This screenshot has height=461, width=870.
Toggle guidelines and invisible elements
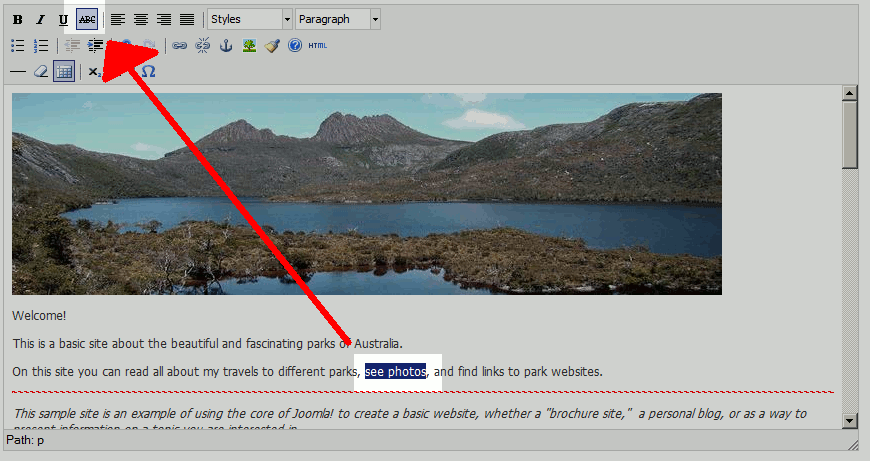pyautogui.click(x=64, y=72)
